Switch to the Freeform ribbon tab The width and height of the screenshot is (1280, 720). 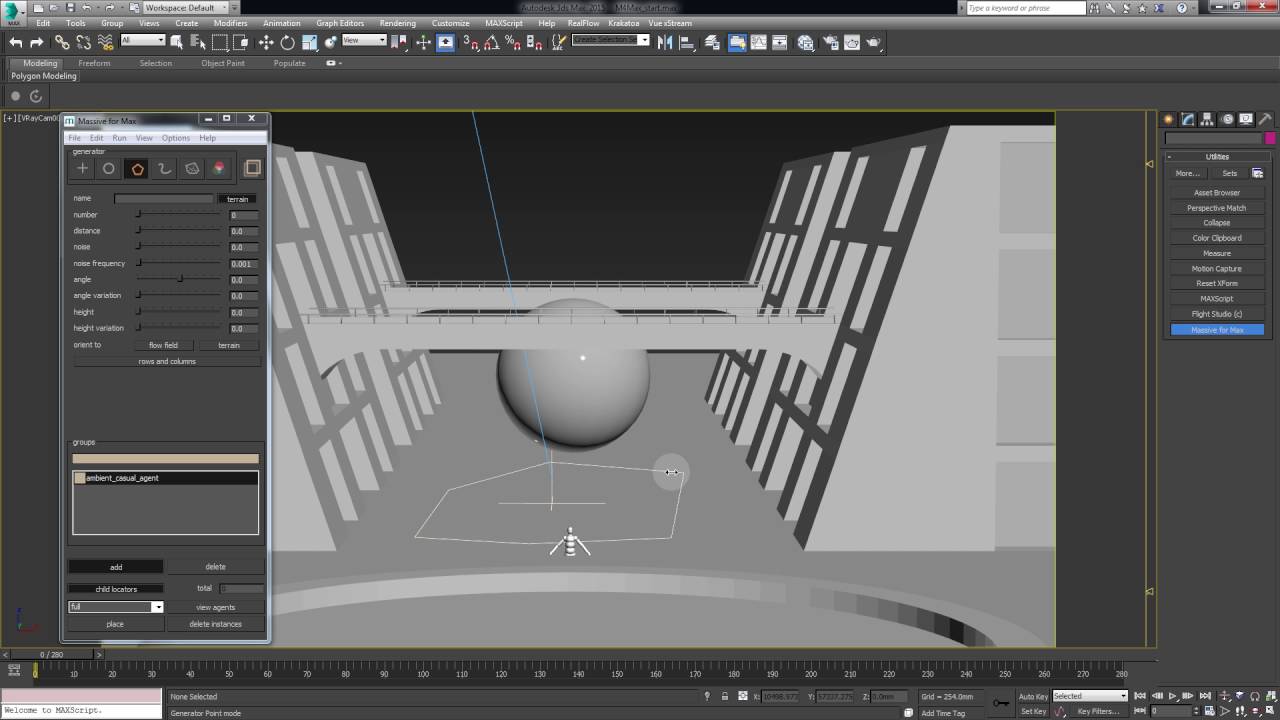(x=94, y=63)
